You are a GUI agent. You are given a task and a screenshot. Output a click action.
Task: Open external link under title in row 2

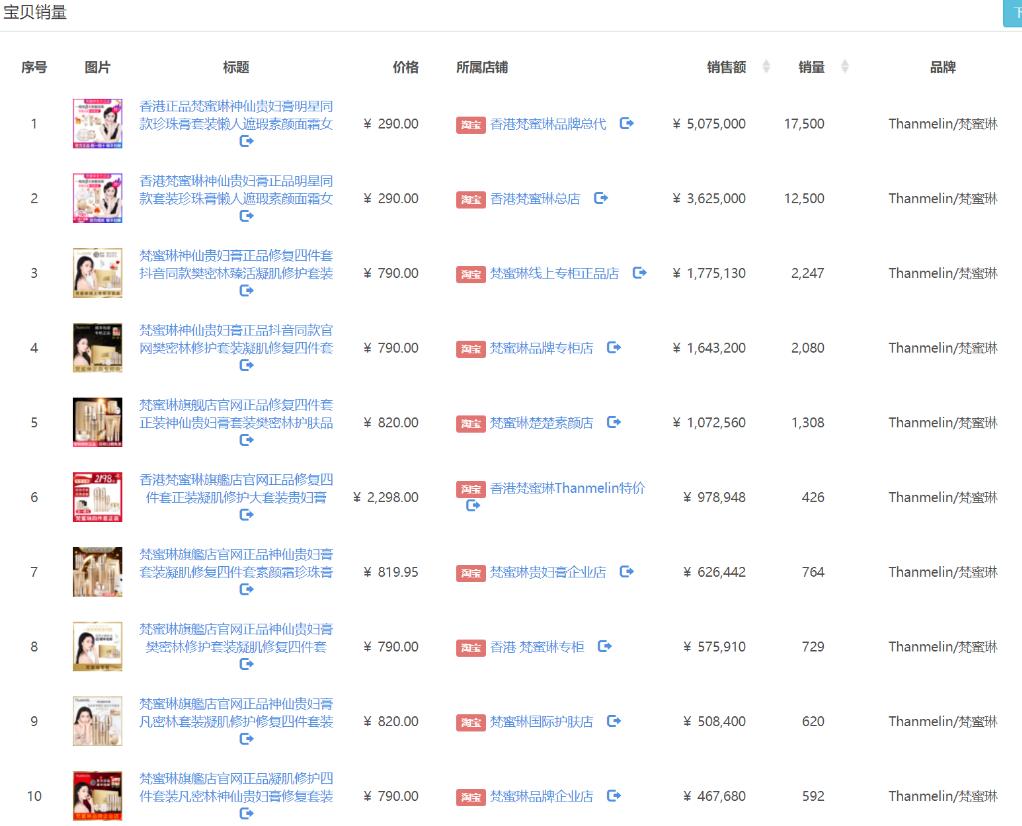point(246,216)
